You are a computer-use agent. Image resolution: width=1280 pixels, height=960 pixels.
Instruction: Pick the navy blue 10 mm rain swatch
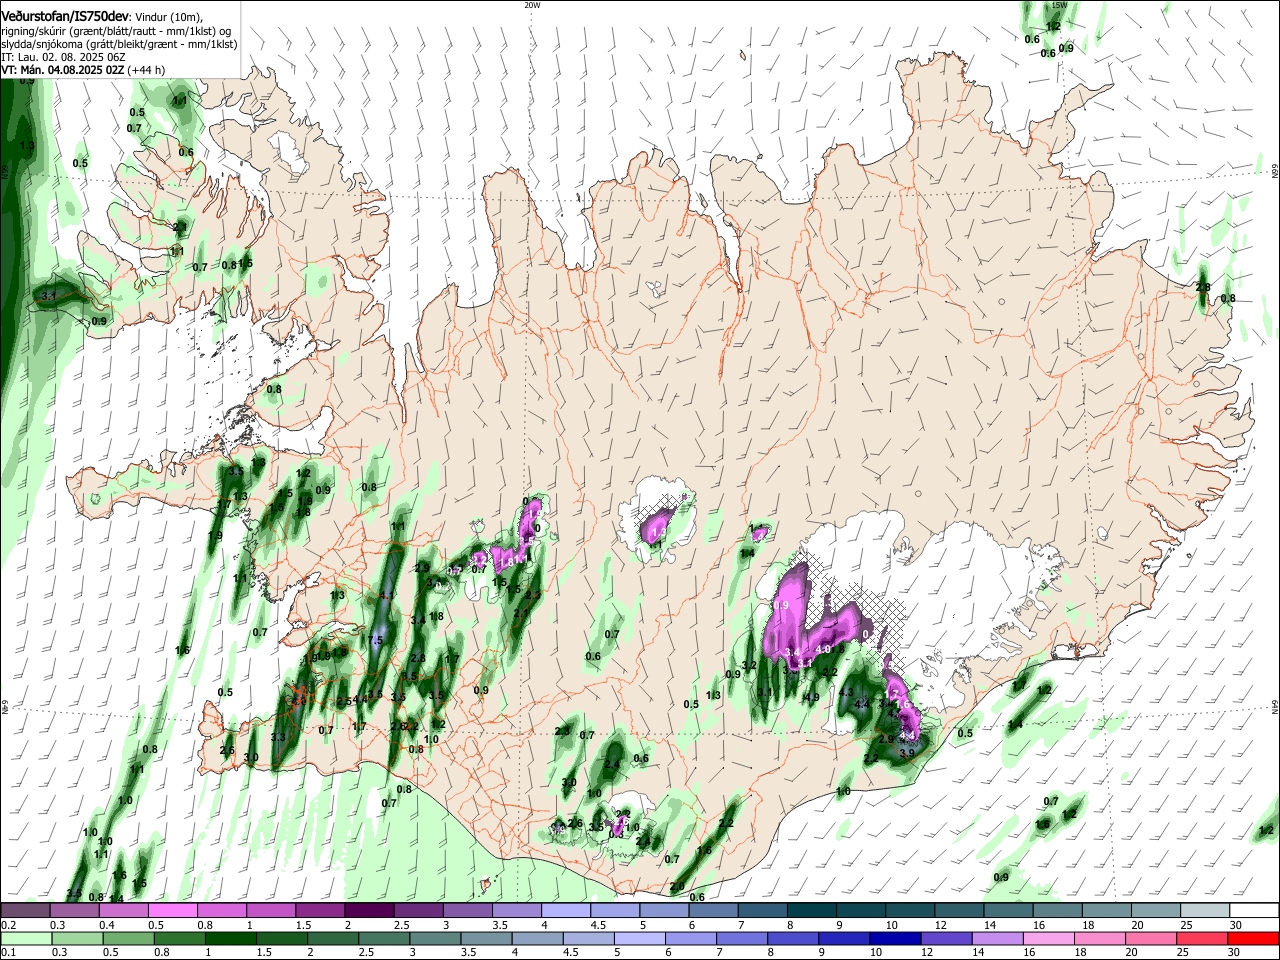[x=895, y=939]
